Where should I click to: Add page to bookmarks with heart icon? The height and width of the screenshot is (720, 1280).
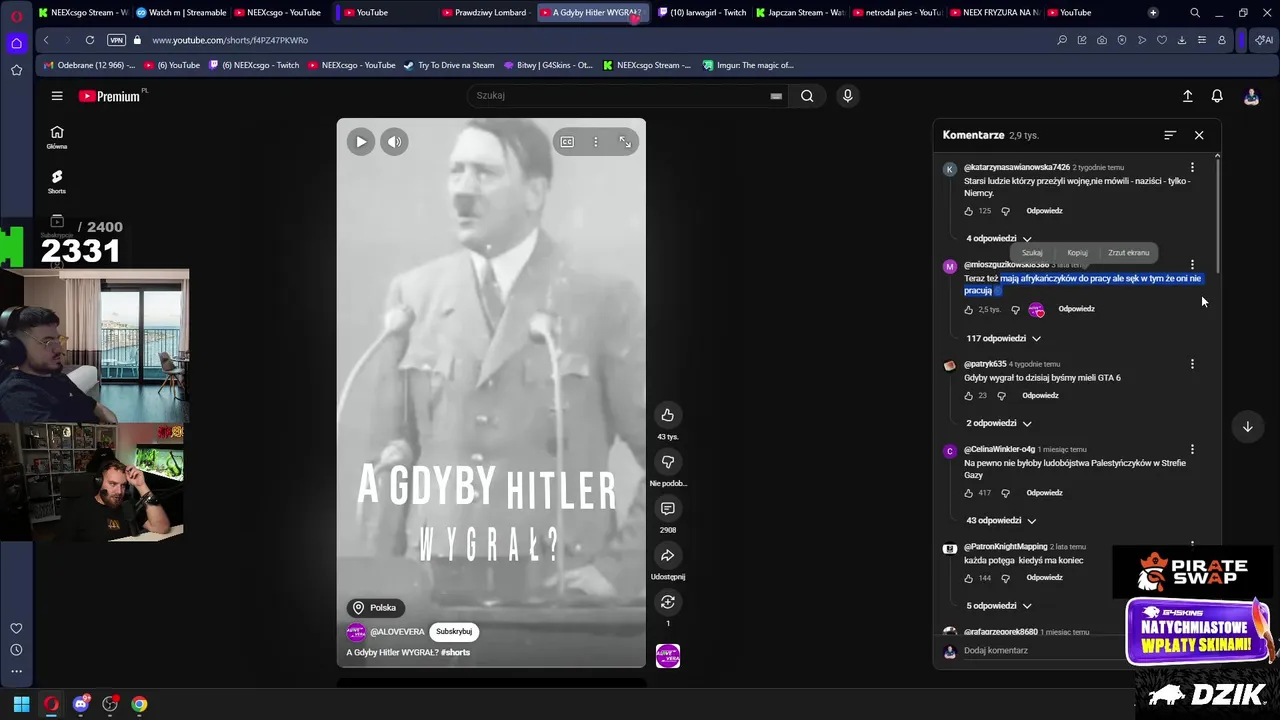[x=1161, y=40]
